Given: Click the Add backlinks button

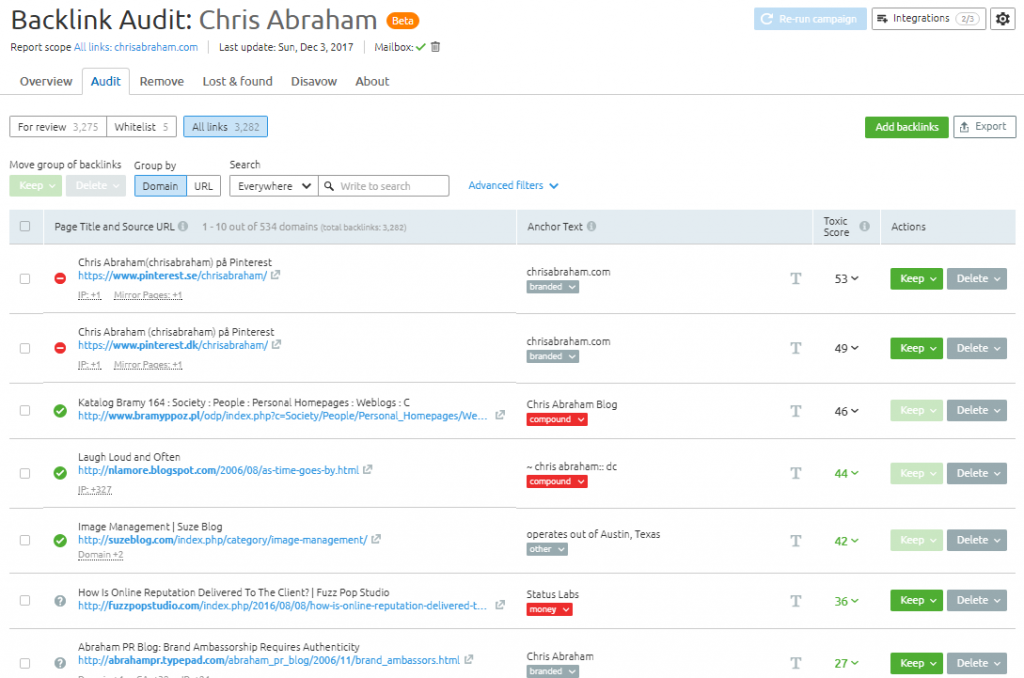Looking at the screenshot, I should tap(906, 127).
